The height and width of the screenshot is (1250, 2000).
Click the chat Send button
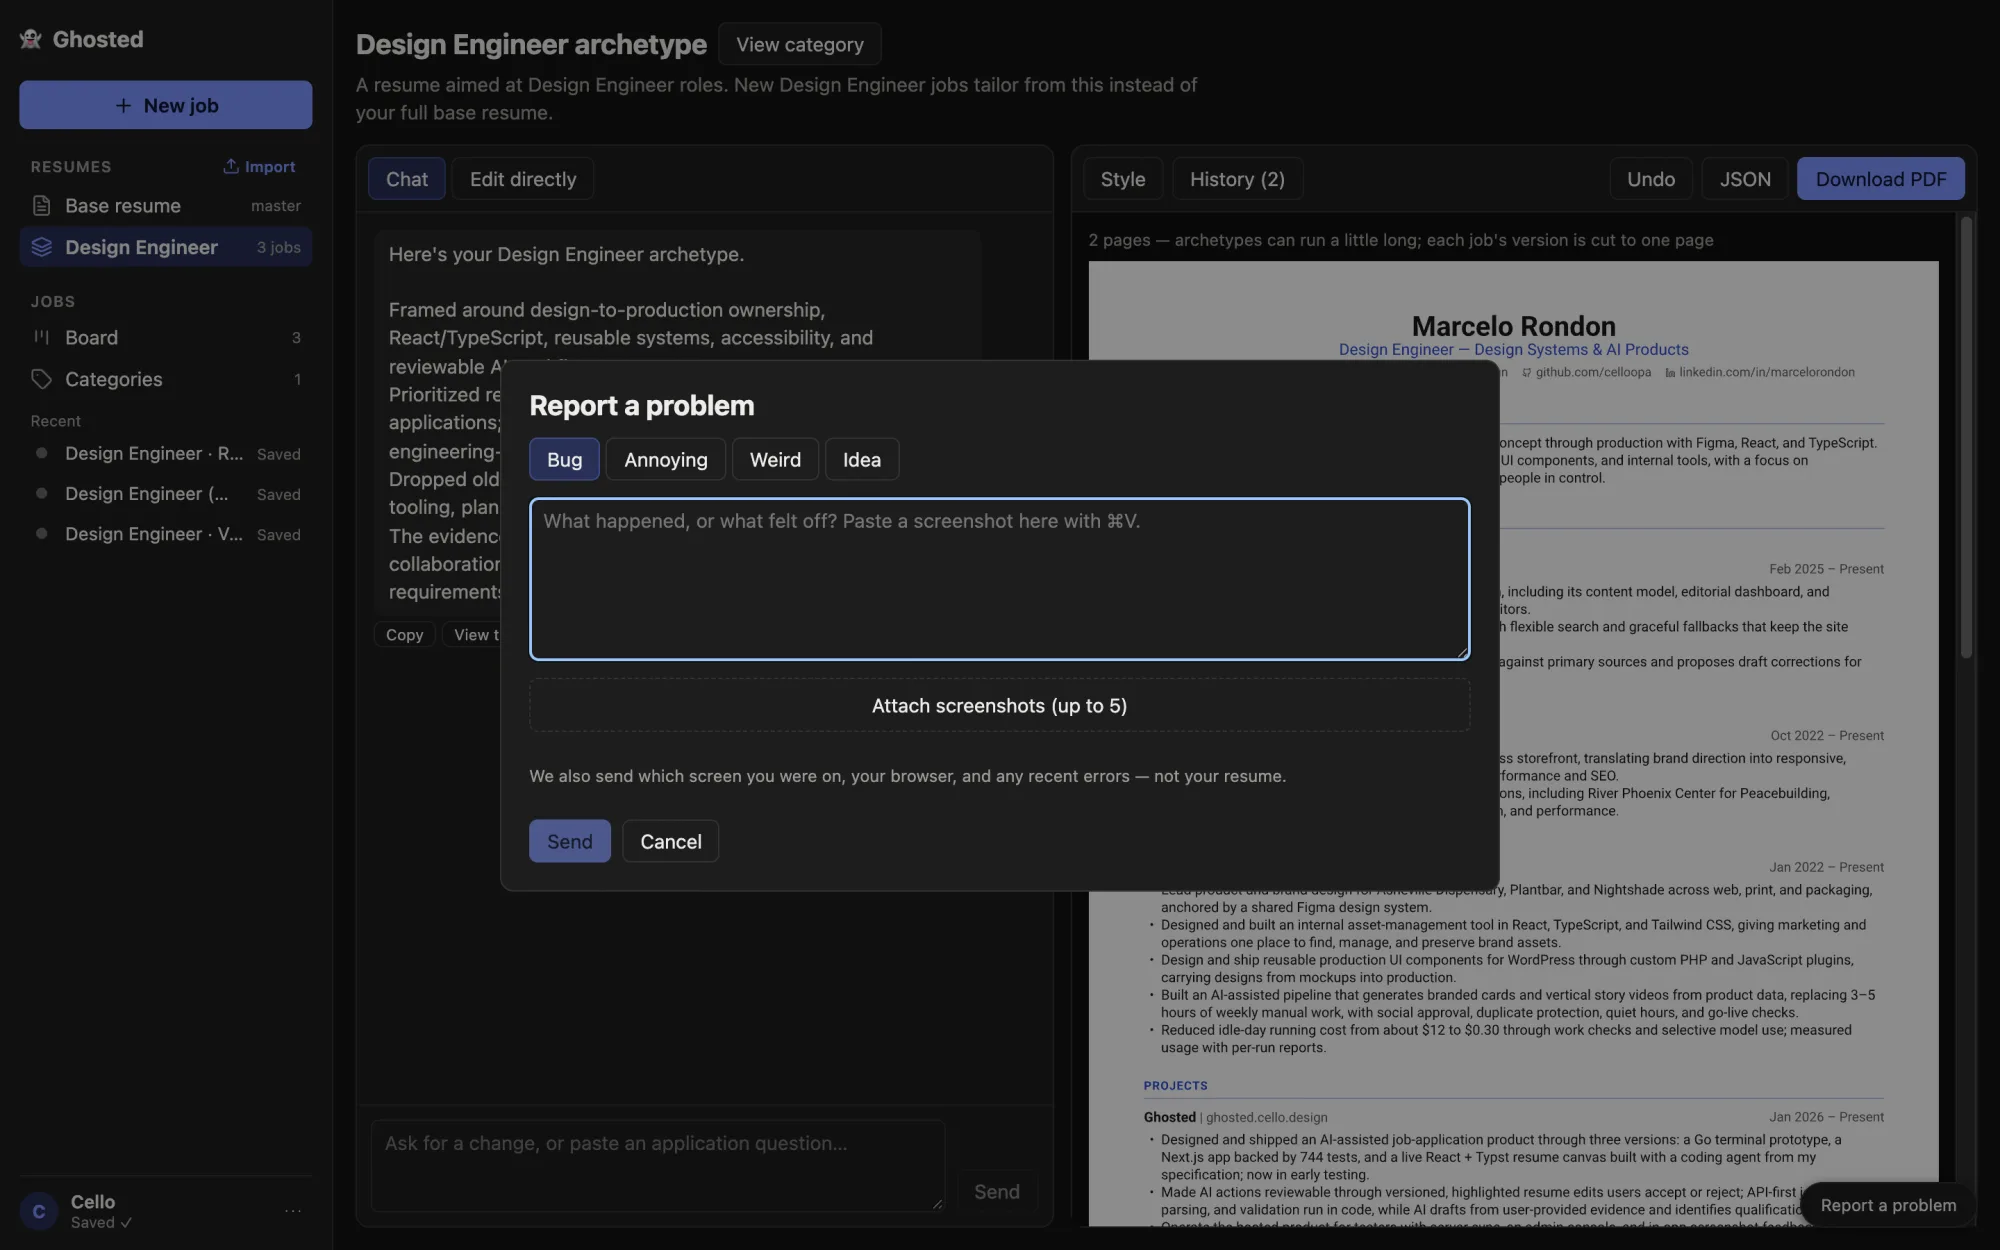tap(997, 1192)
